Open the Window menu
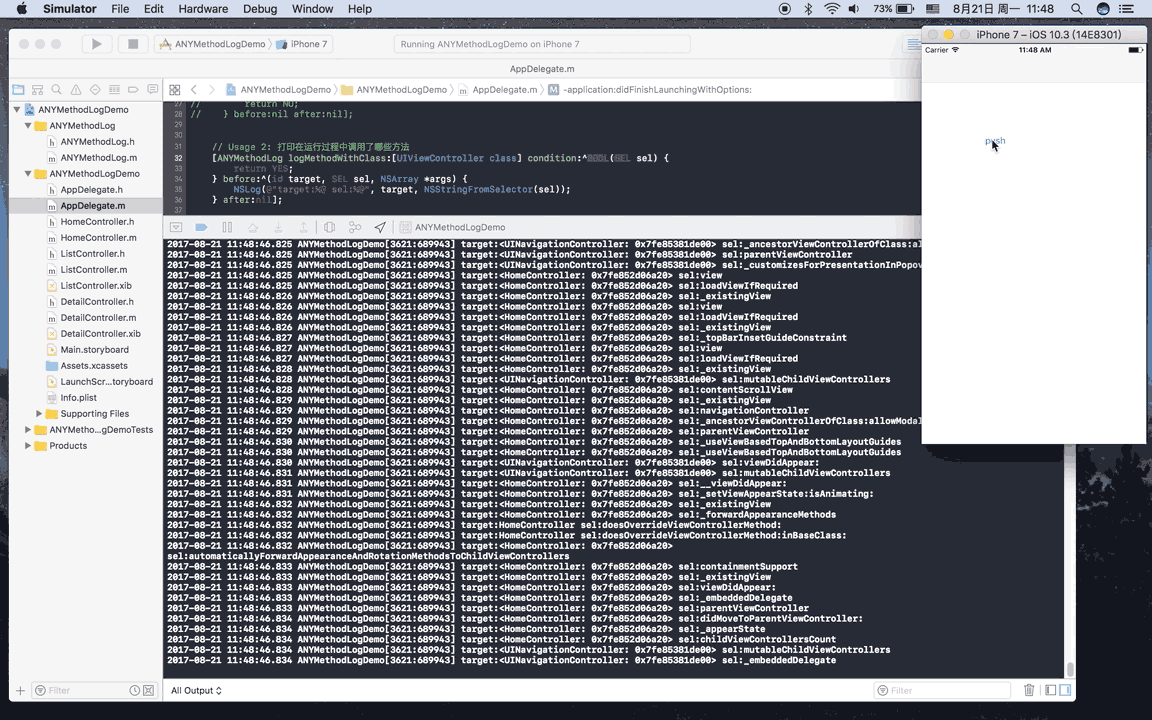 (312, 9)
